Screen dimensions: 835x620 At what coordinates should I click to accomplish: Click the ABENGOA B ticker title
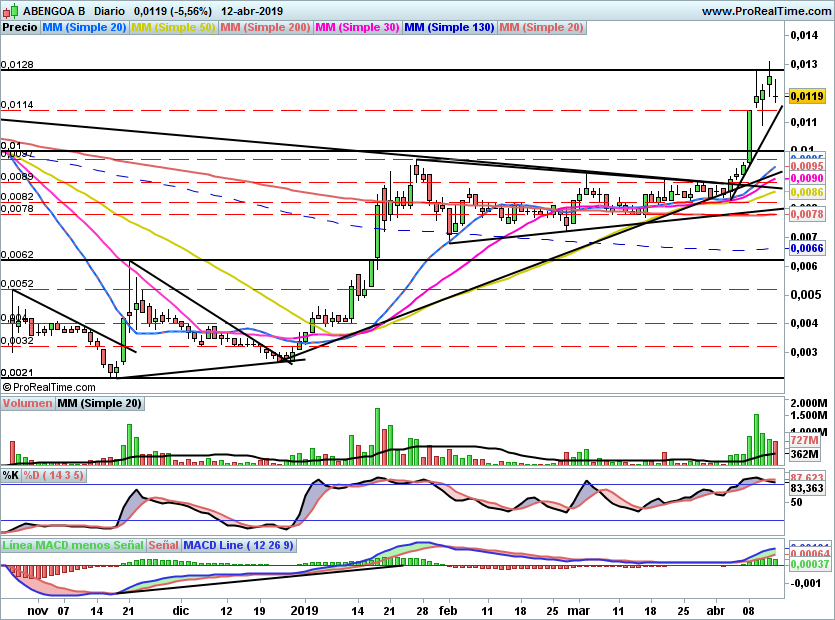point(53,11)
